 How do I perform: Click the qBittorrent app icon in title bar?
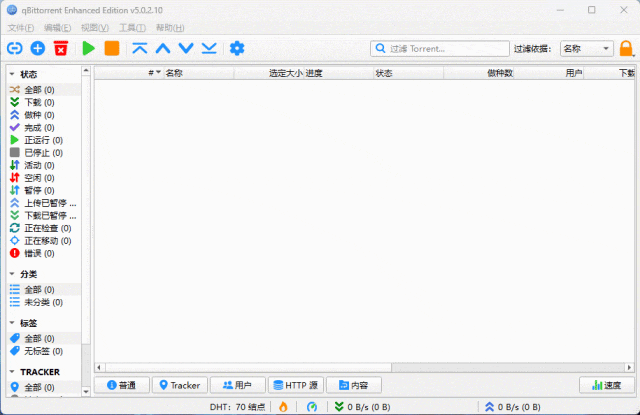[x=12, y=10]
